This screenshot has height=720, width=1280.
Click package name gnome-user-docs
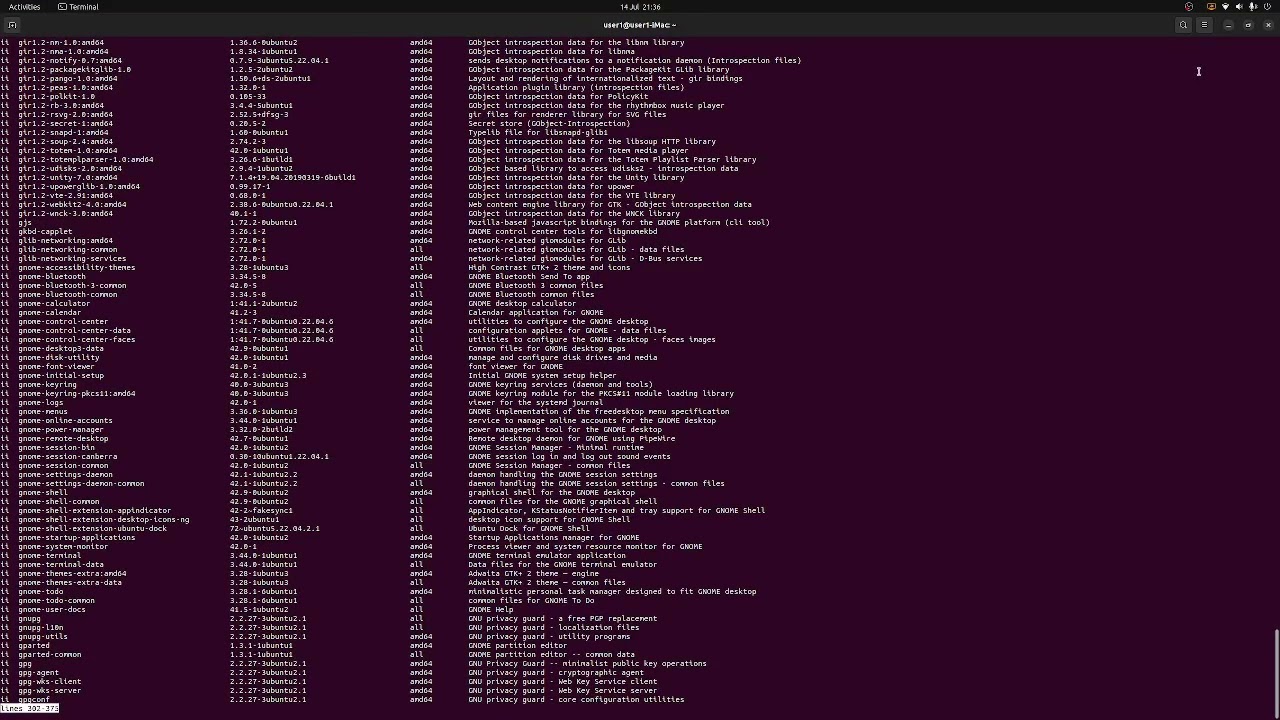click(x=52, y=610)
